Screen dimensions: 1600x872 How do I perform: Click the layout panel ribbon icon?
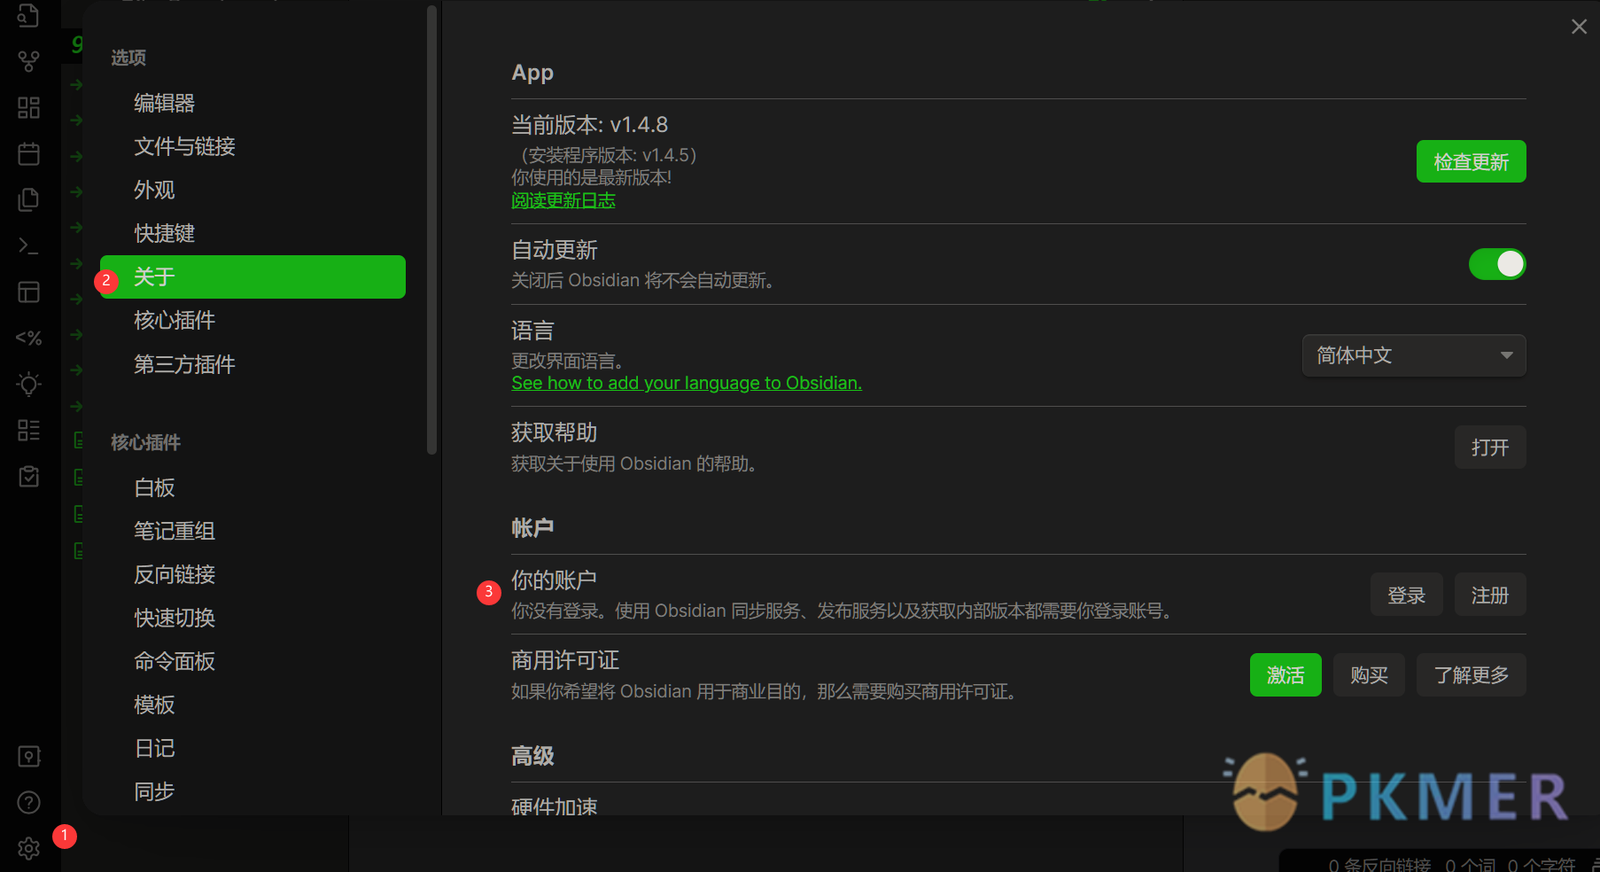[29, 292]
